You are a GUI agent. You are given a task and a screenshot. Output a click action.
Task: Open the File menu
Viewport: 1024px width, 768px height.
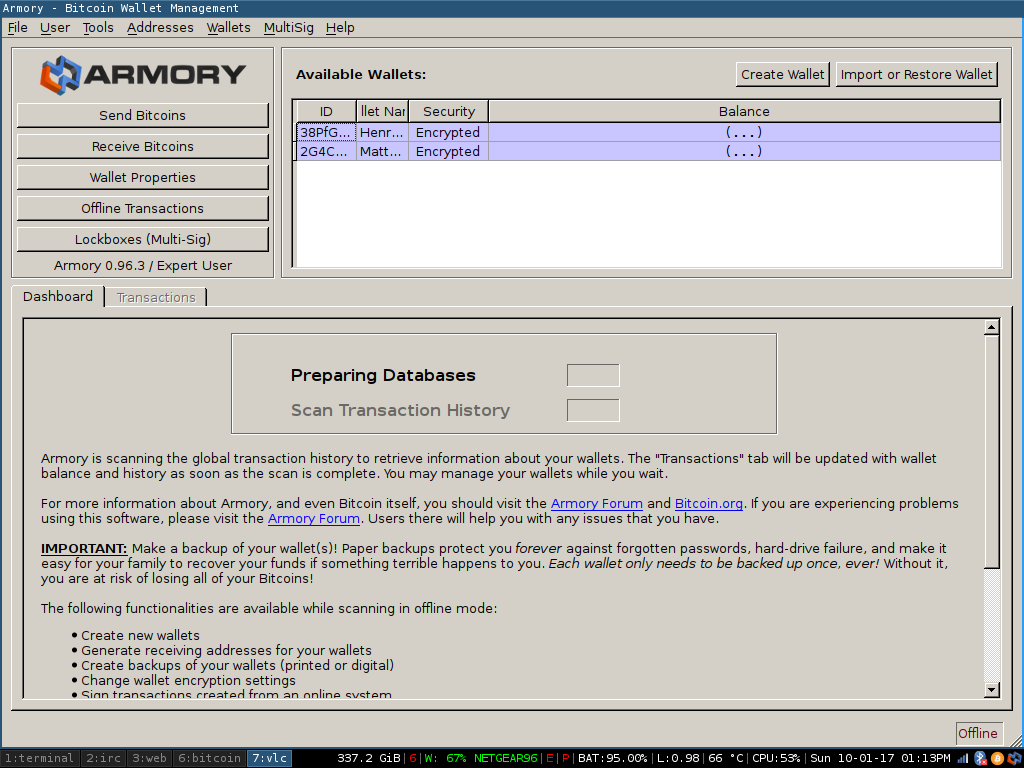(18, 27)
